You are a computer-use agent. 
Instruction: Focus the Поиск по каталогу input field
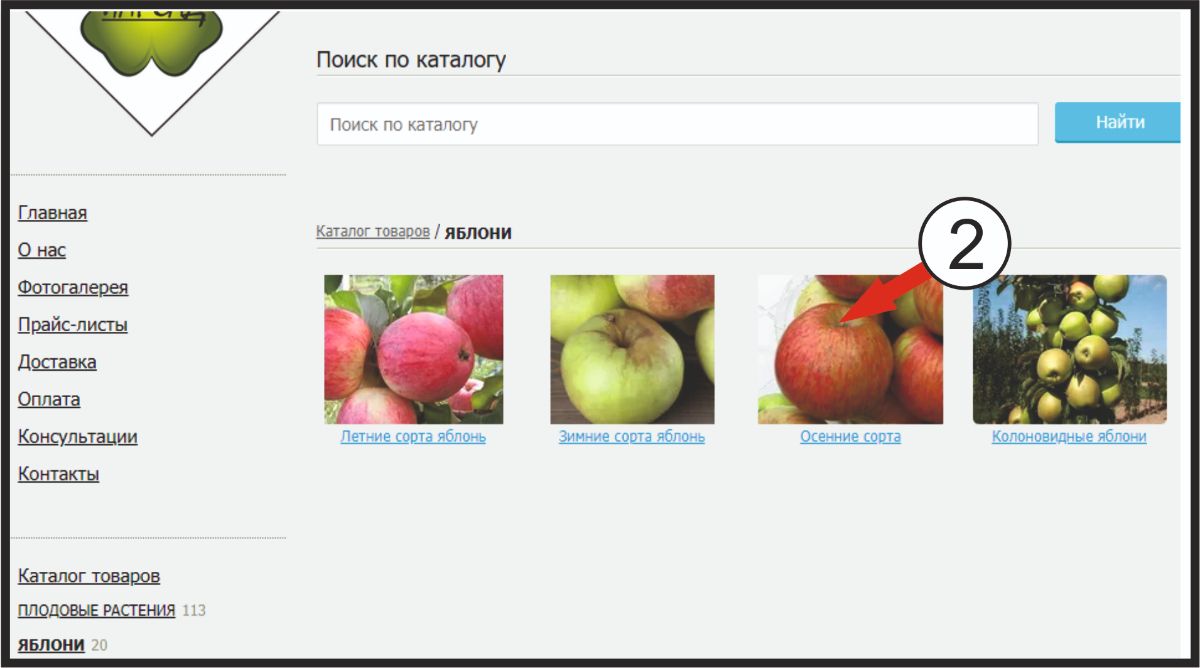(x=678, y=125)
